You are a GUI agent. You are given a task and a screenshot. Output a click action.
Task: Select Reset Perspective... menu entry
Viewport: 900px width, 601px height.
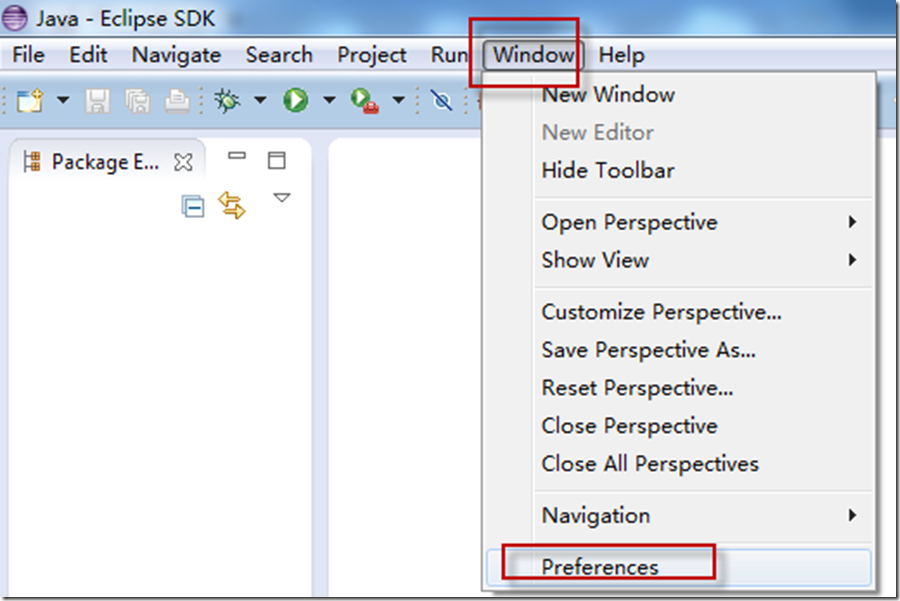click(678, 388)
